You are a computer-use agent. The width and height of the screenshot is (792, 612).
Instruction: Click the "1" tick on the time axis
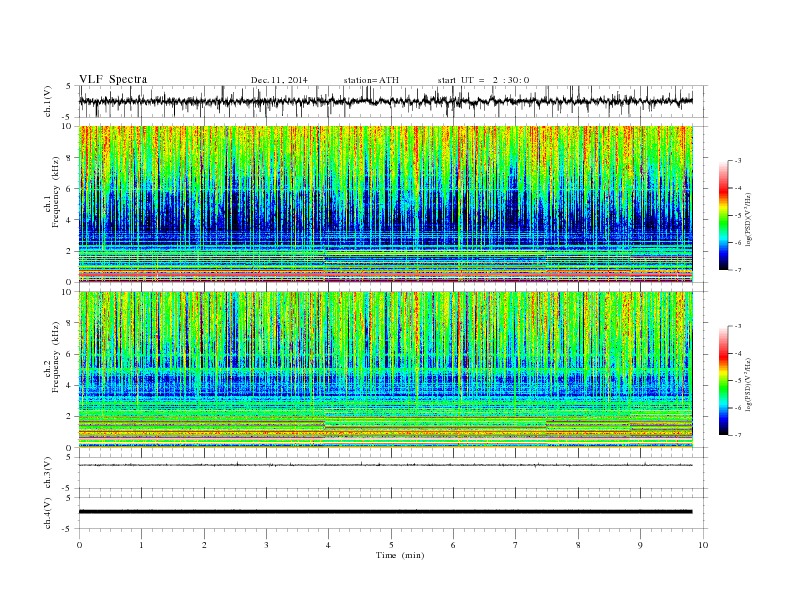point(141,545)
